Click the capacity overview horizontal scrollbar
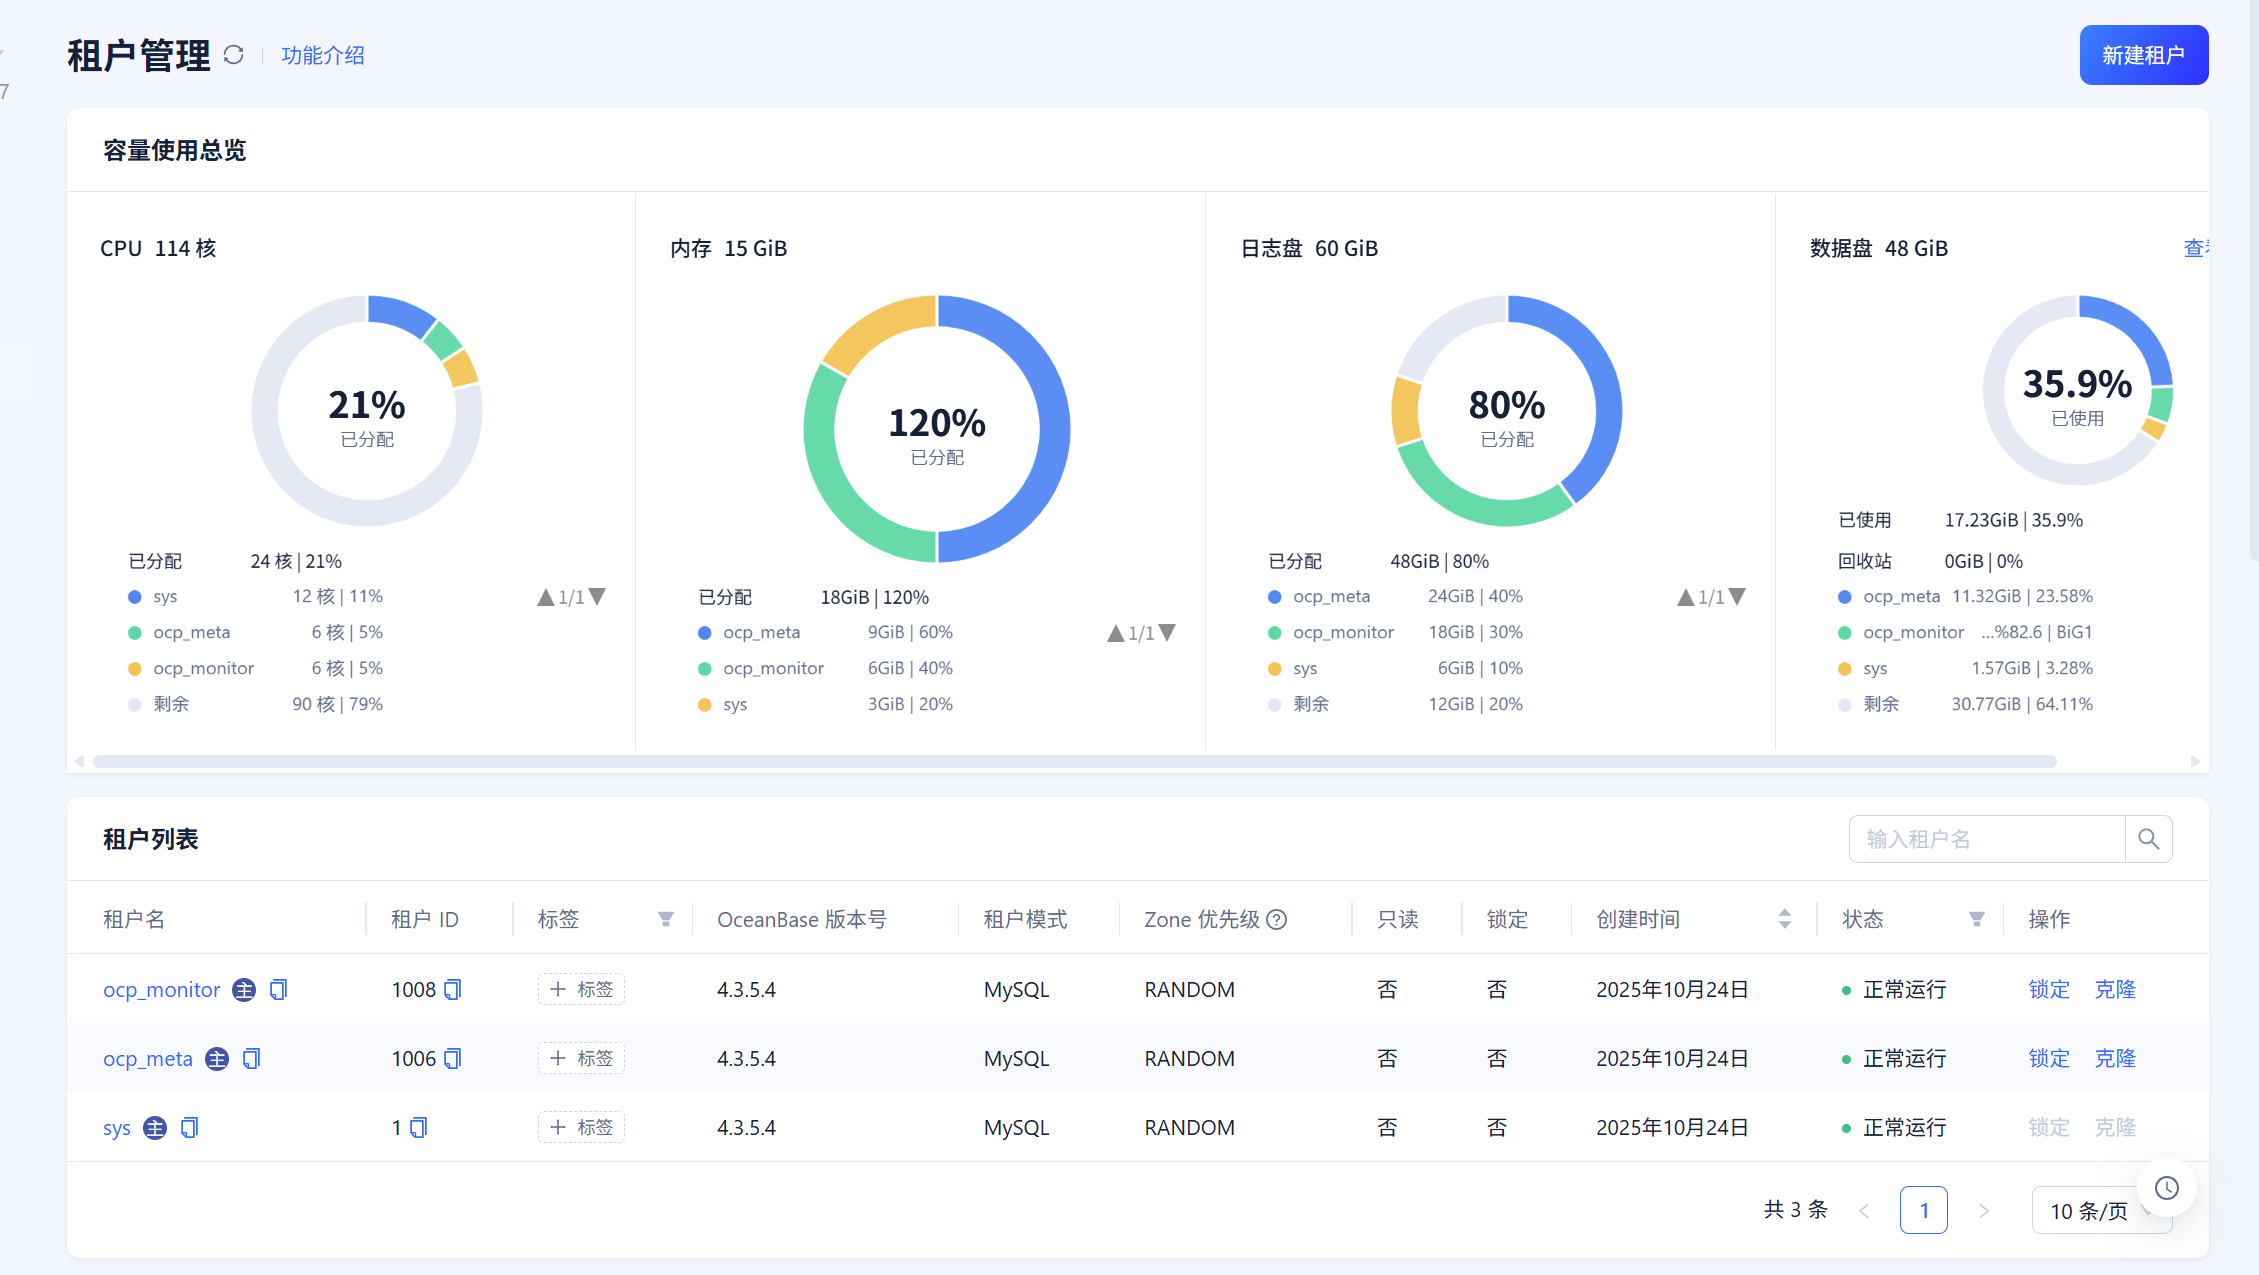 [1074, 761]
